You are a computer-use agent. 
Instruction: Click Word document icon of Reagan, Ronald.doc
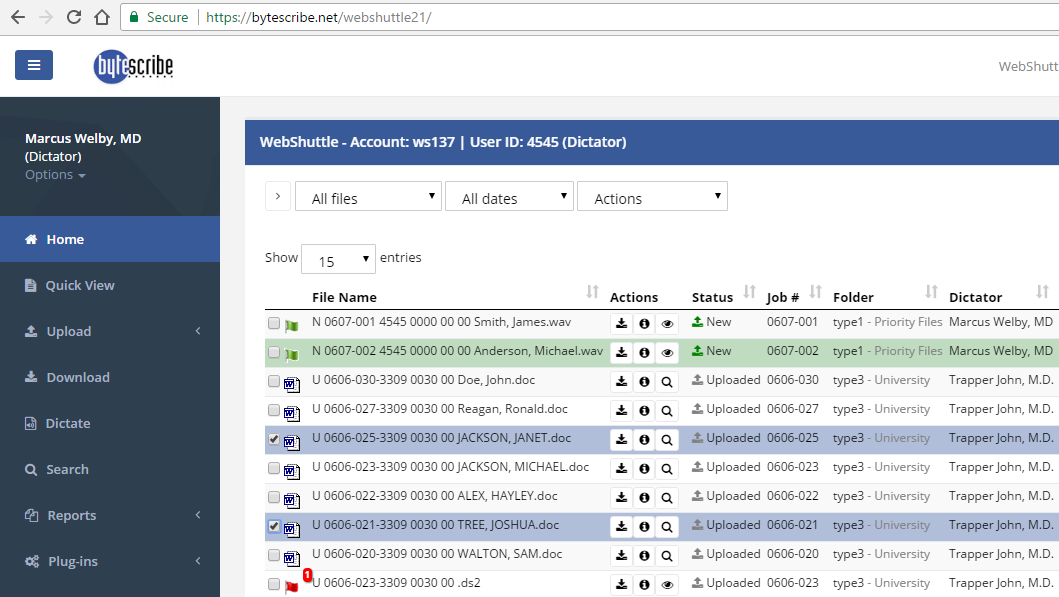[x=292, y=413]
